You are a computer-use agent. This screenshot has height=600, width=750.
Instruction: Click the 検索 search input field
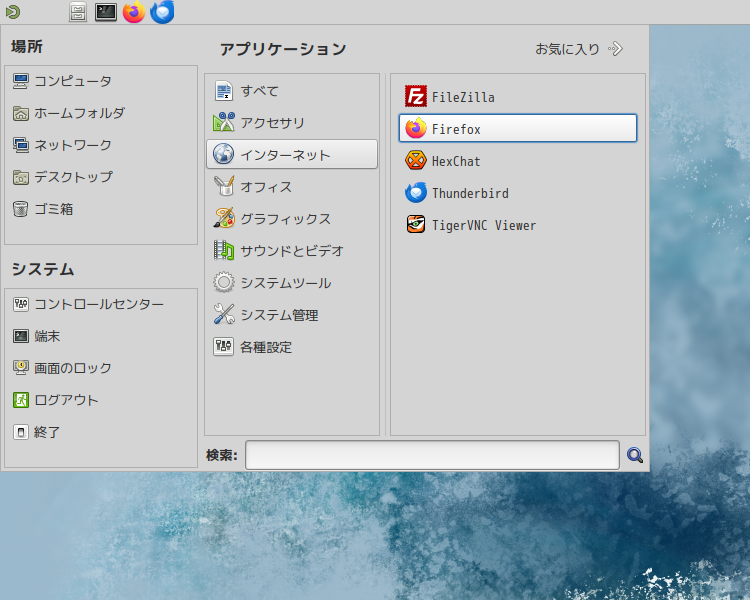point(432,455)
